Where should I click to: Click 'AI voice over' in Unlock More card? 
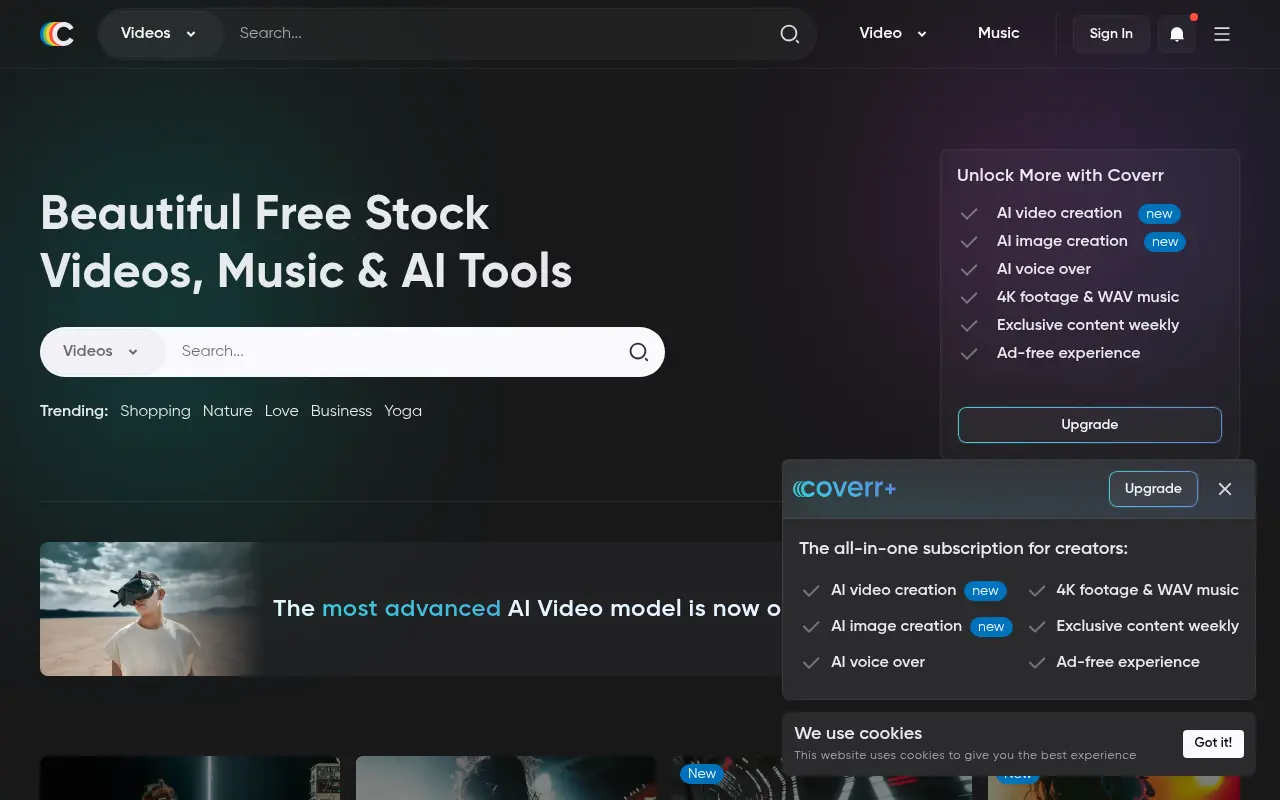click(1044, 269)
